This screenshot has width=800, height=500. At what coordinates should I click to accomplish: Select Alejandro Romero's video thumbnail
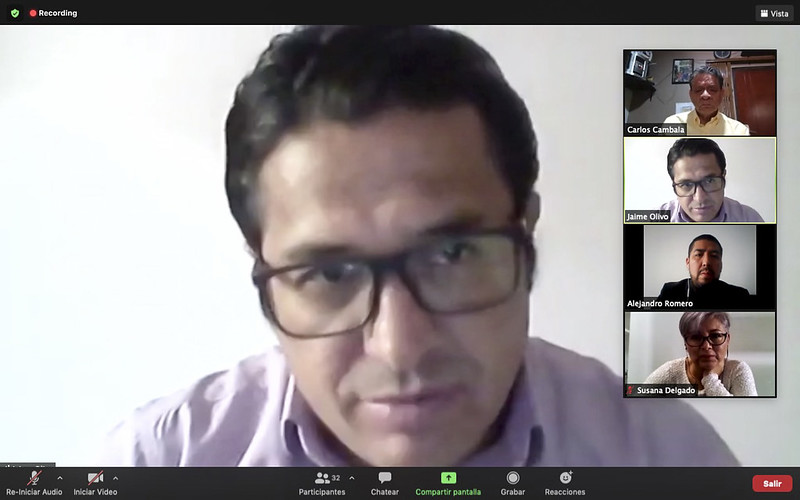click(700, 267)
